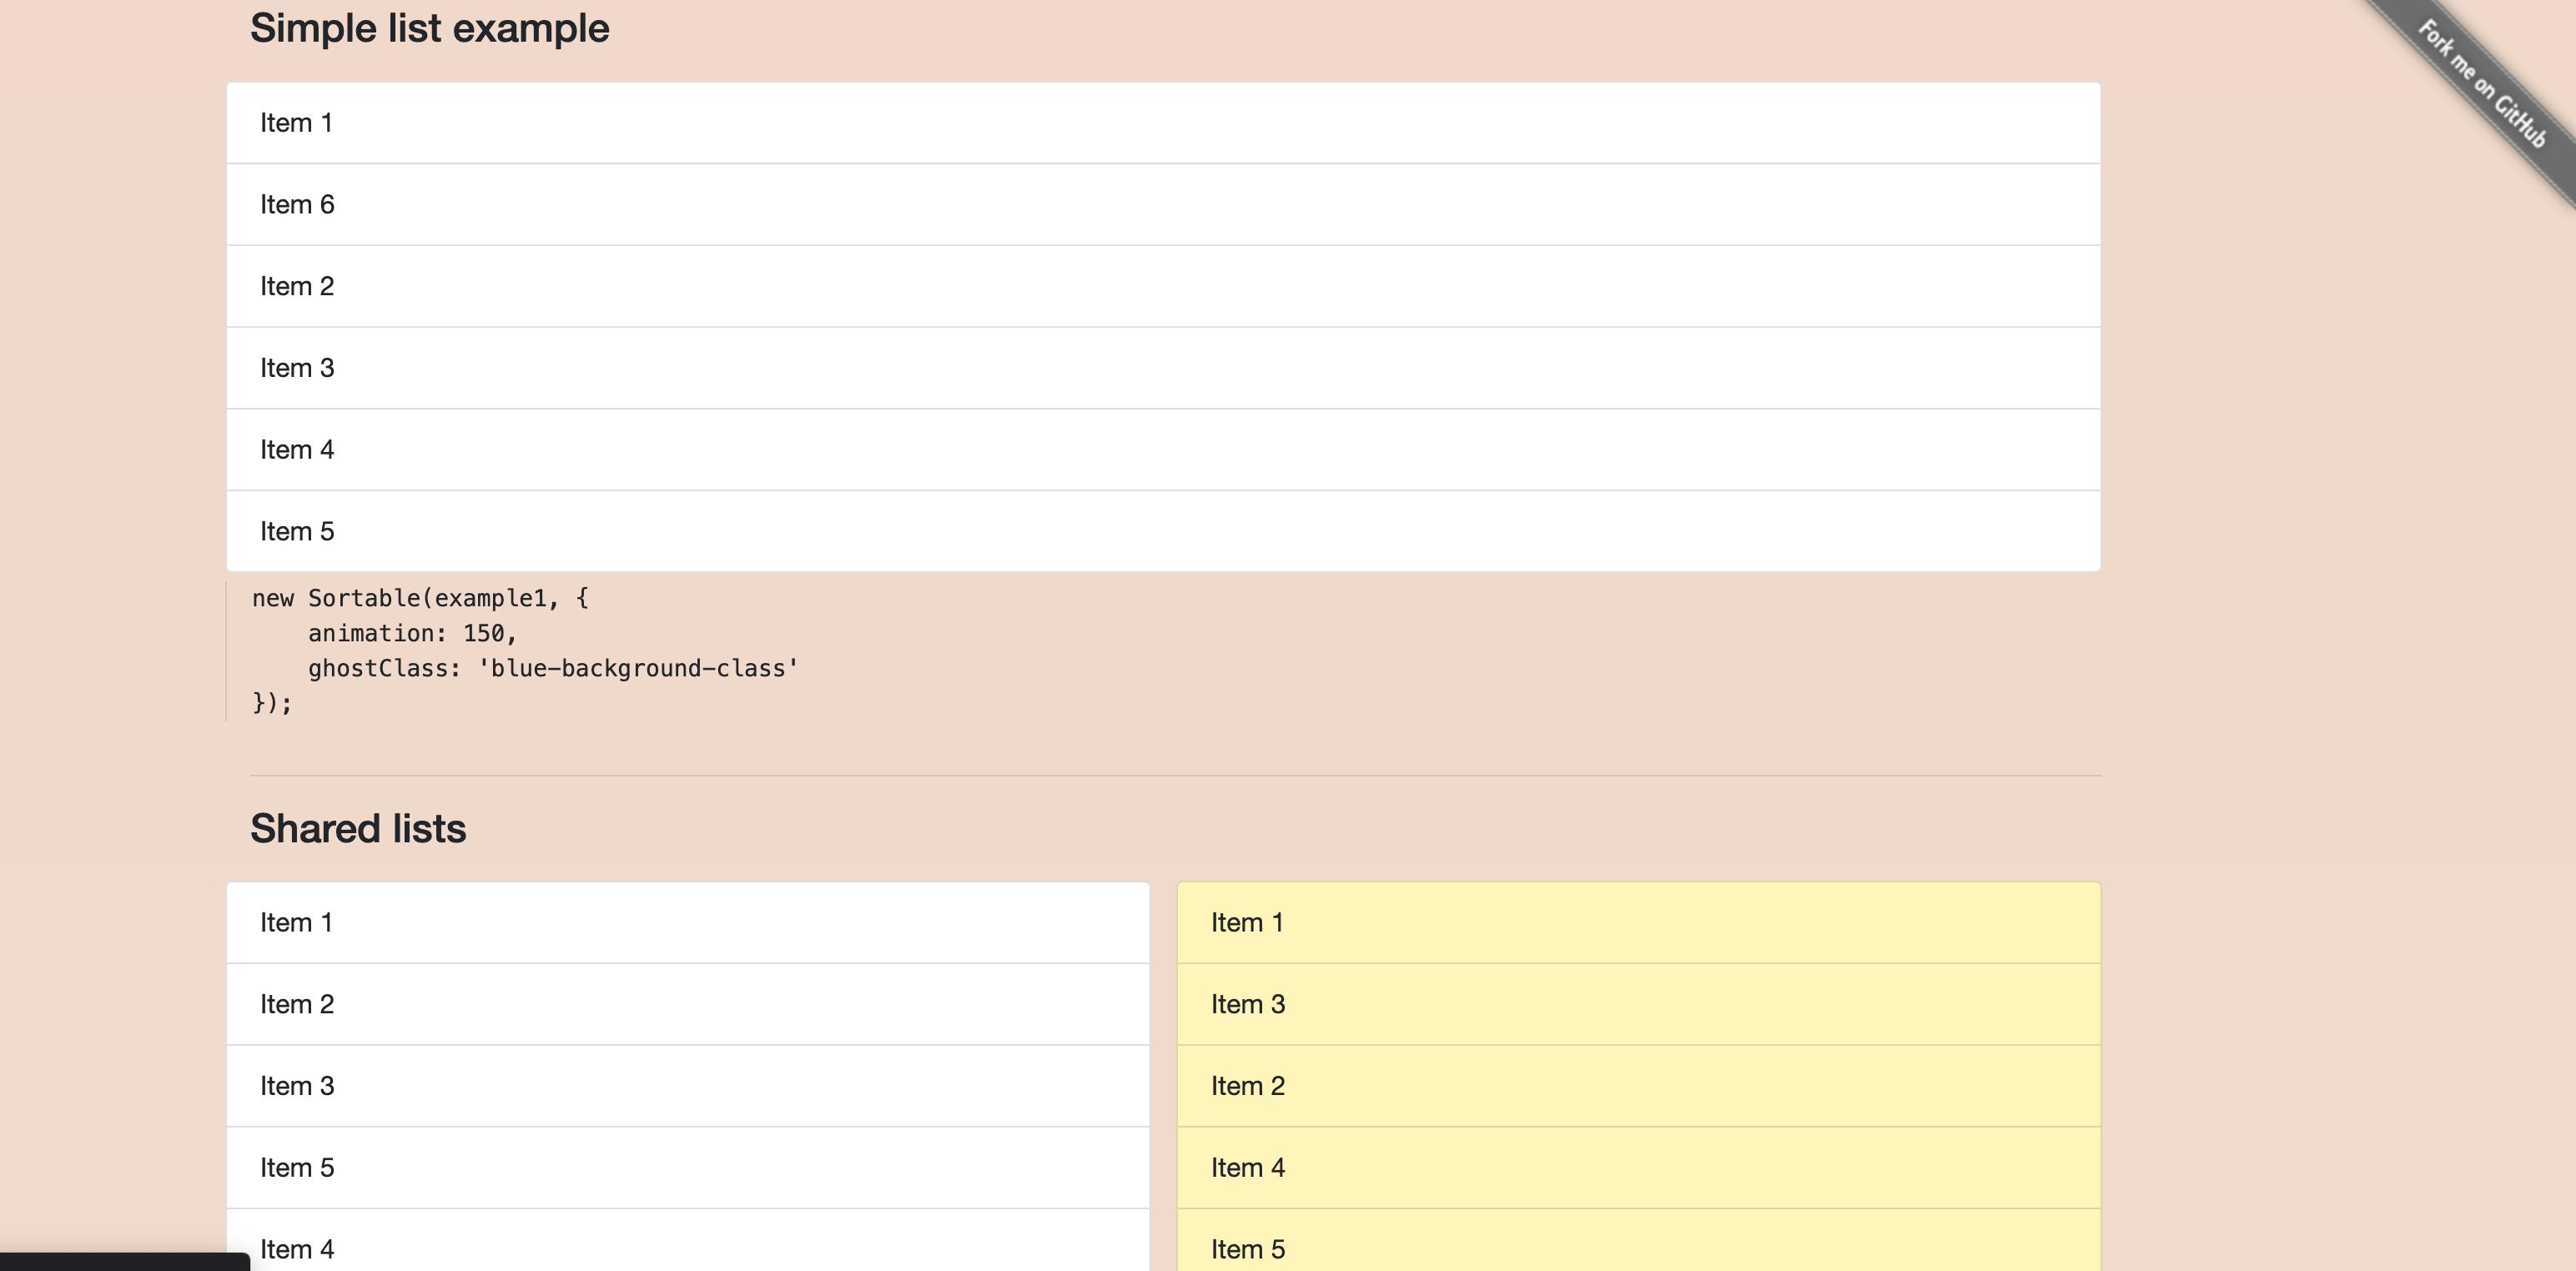Viewport: 2576px width, 1271px height.
Task: Click Item 4 in yellow shared list
Action: (1638, 1168)
